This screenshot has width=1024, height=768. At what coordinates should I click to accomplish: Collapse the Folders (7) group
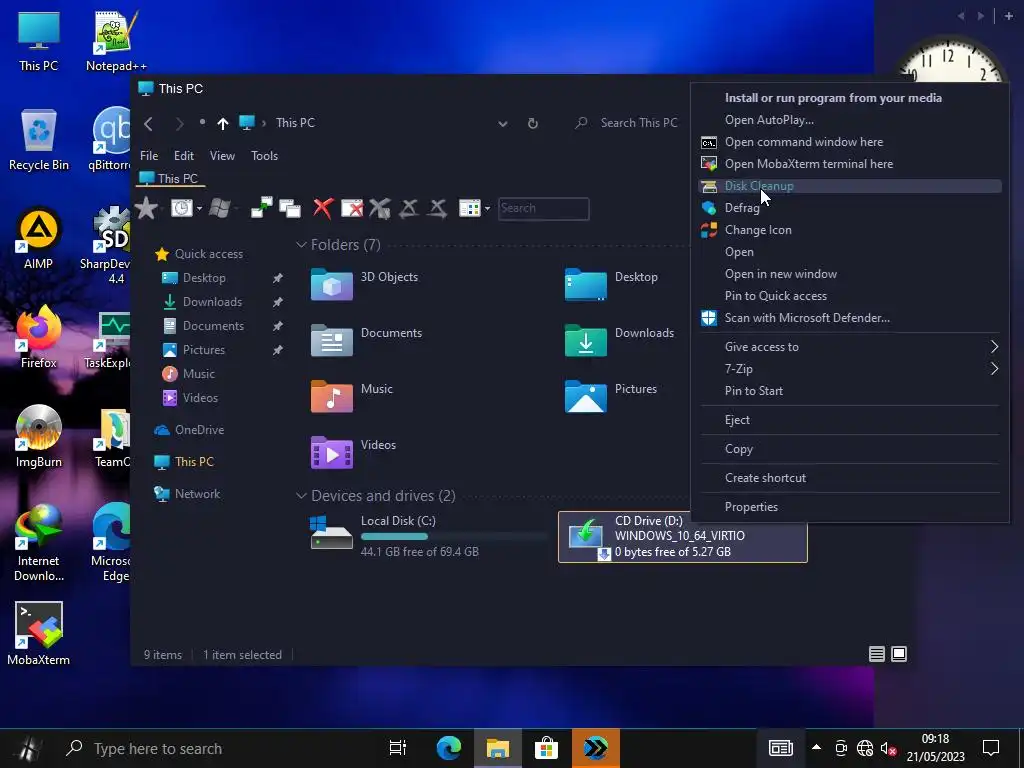301,245
